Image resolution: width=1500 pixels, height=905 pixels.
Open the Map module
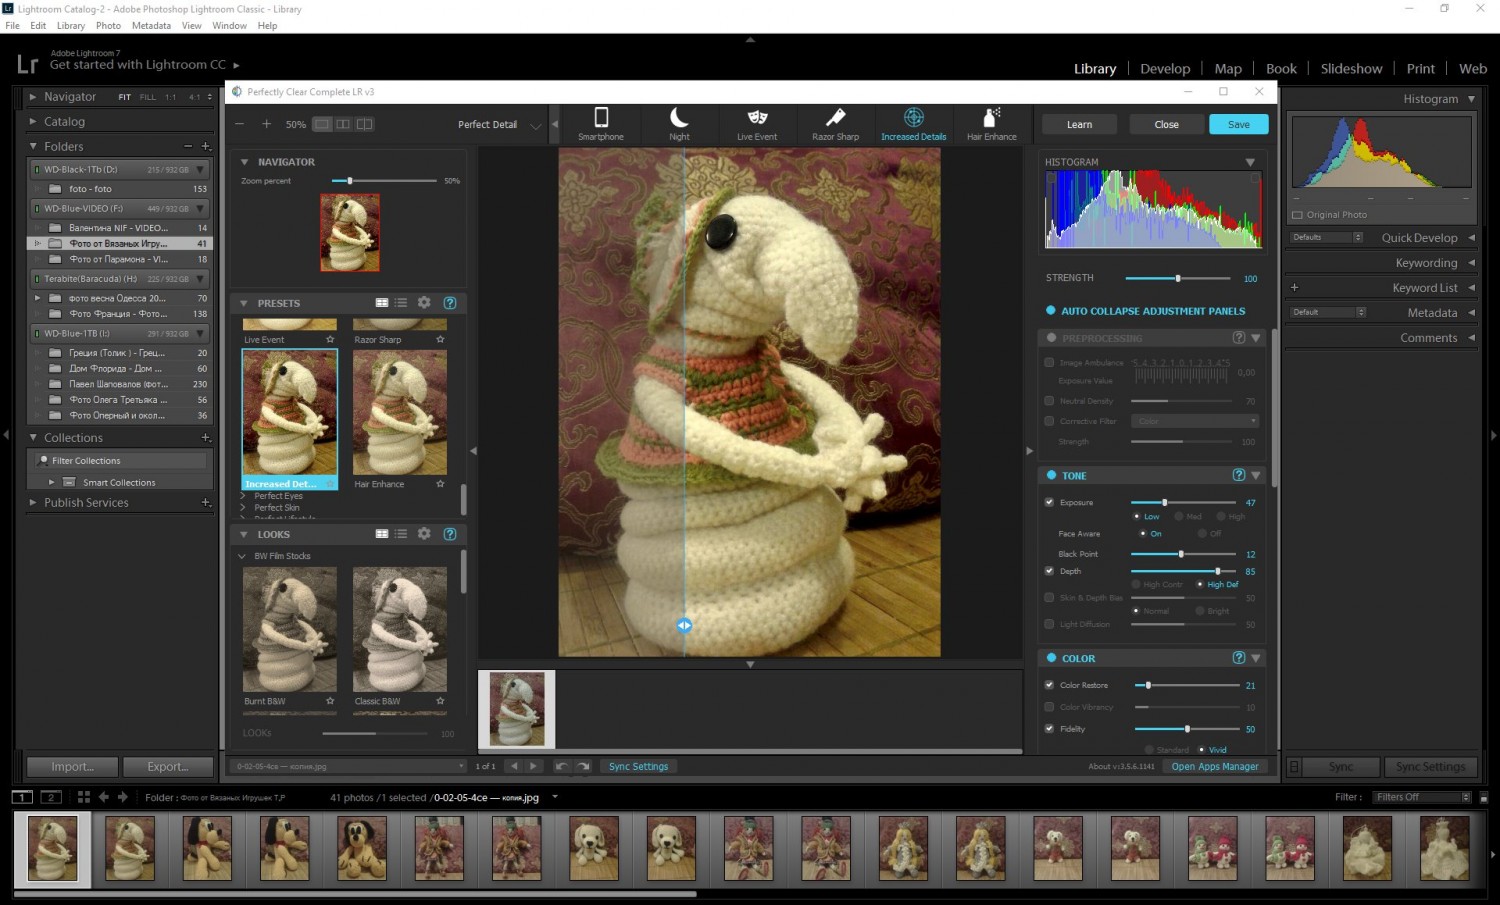coord(1228,69)
